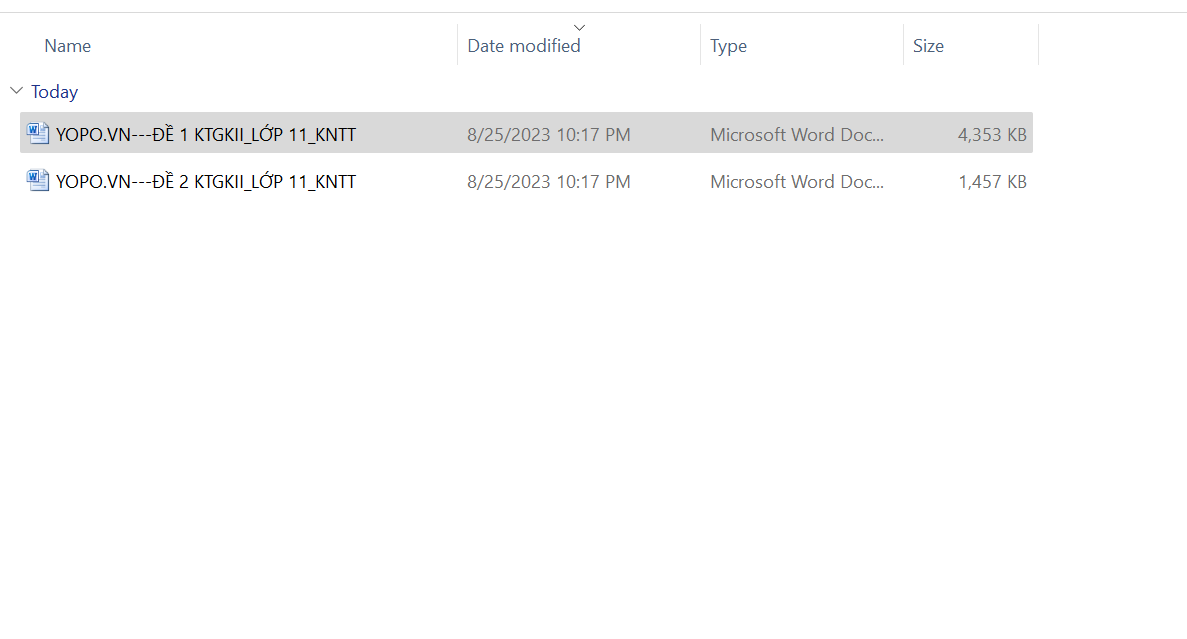Screen dimensions: 1187x639
Task: Click the Microsoft Word type of ĐỀ 1 file
Action: [x=797, y=134]
